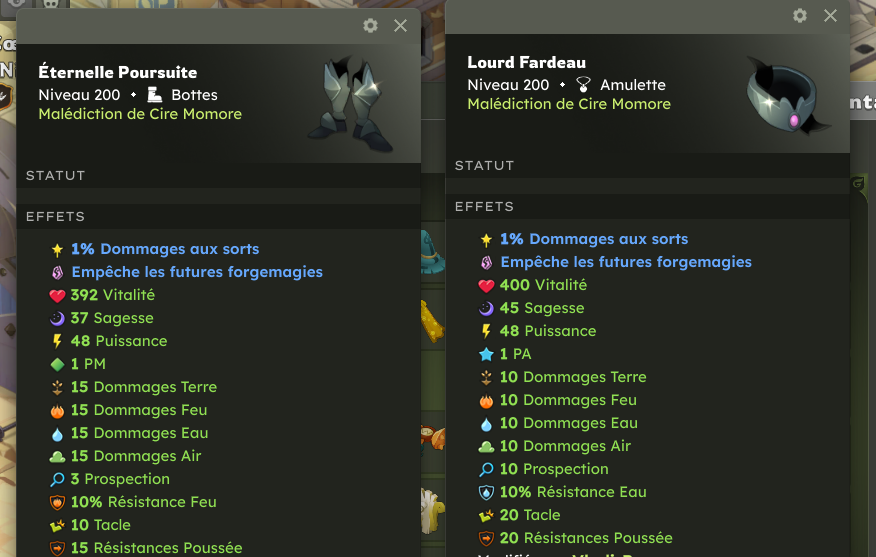
Task: Open settings gear in Lourd Fardeau window
Action: [800, 16]
